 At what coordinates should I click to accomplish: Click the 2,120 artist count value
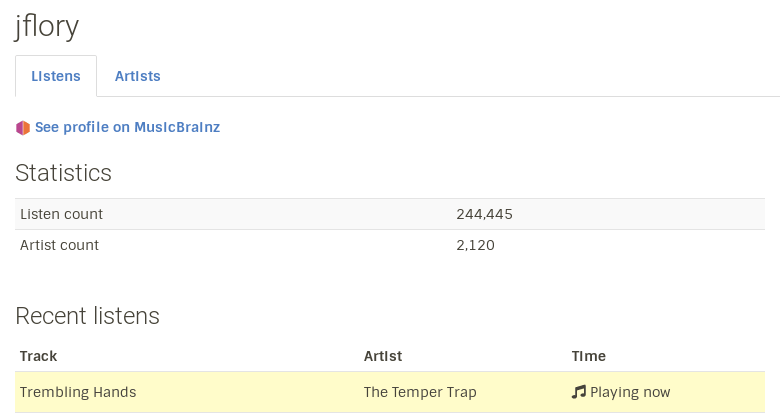[x=475, y=245]
